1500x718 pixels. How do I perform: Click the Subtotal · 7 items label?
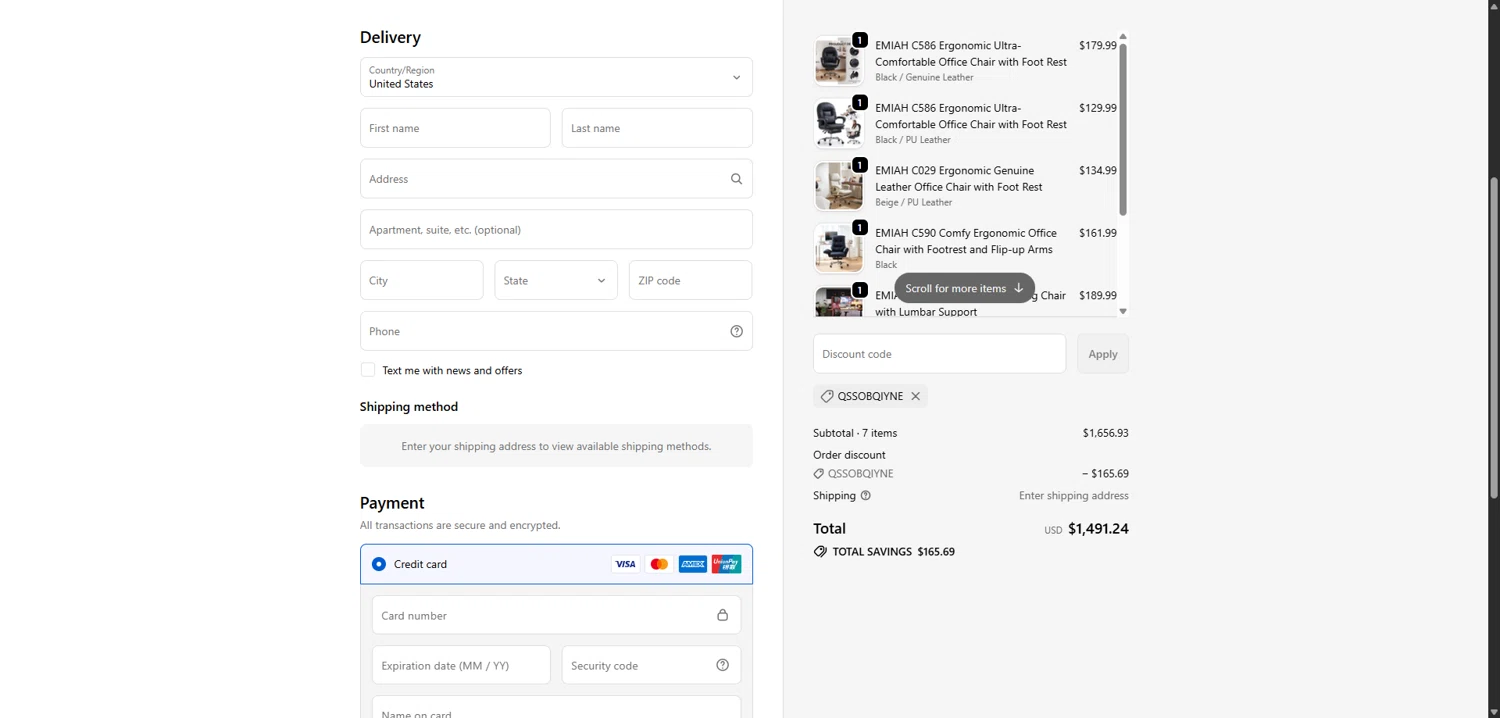[x=855, y=433]
